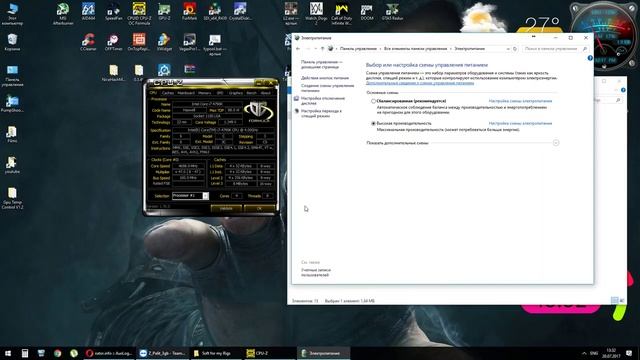This screenshot has height=360, width=640.
Task: Switch to the Mainboard tab in CPU-Z
Action: coord(186,93)
